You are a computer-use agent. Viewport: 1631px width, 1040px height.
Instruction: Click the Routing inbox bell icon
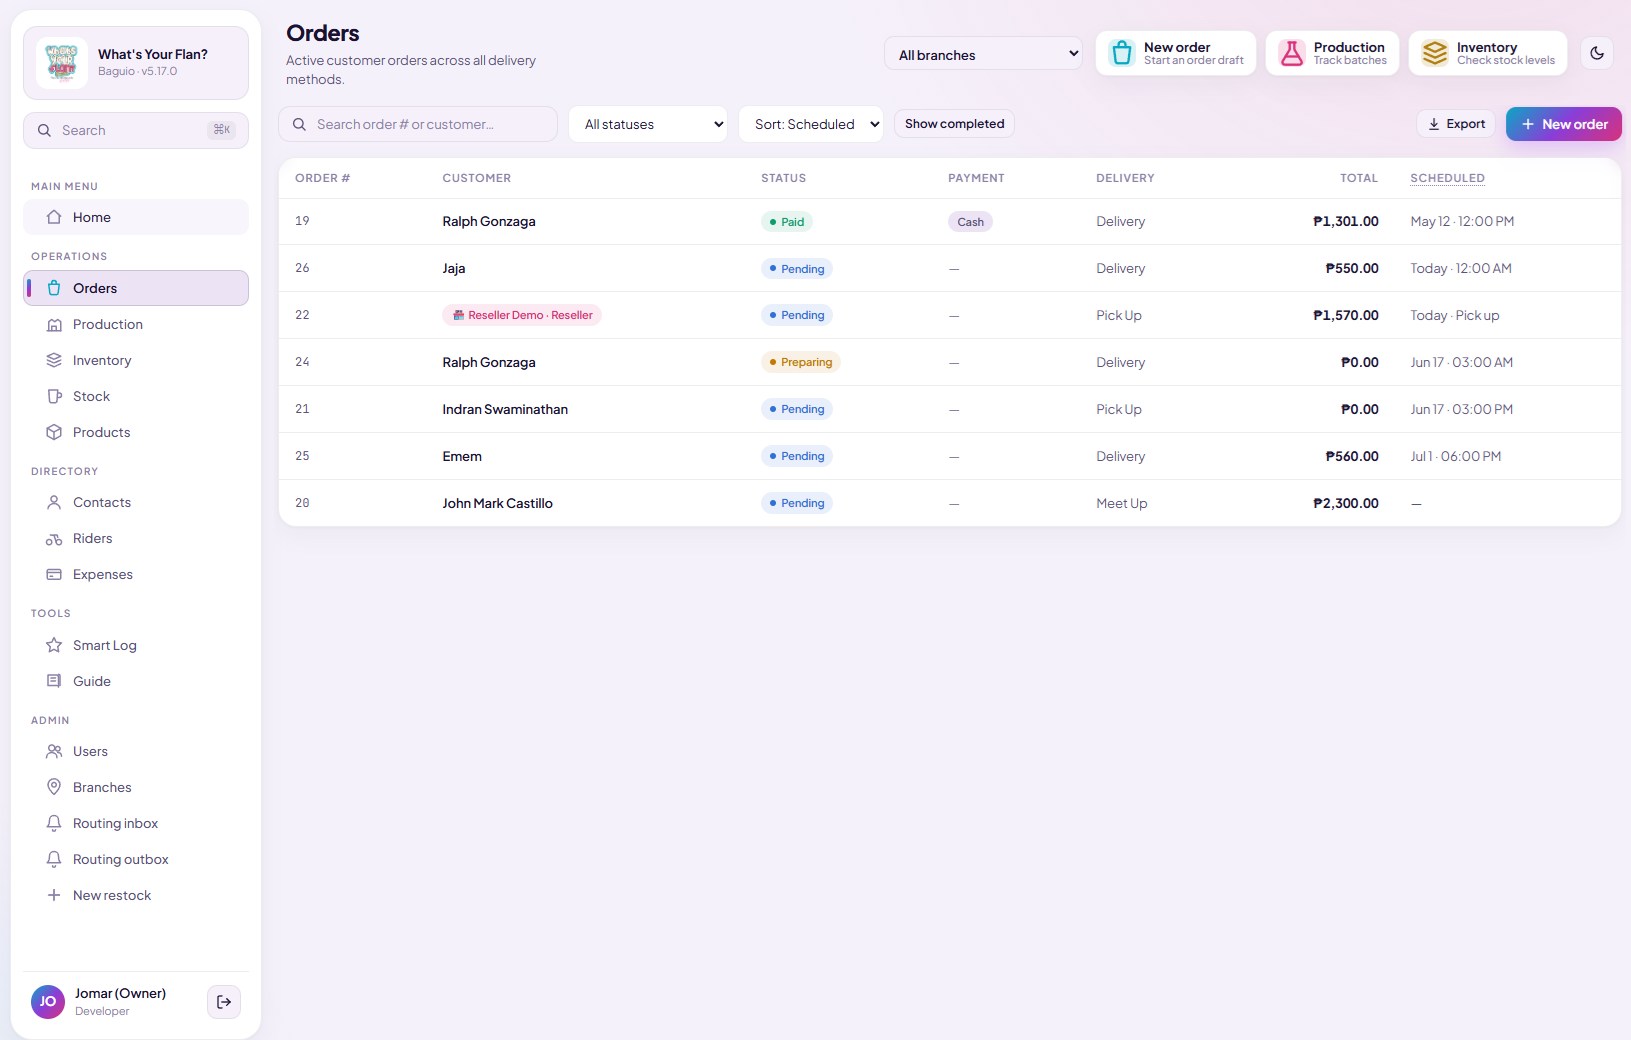[x=54, y=823]
